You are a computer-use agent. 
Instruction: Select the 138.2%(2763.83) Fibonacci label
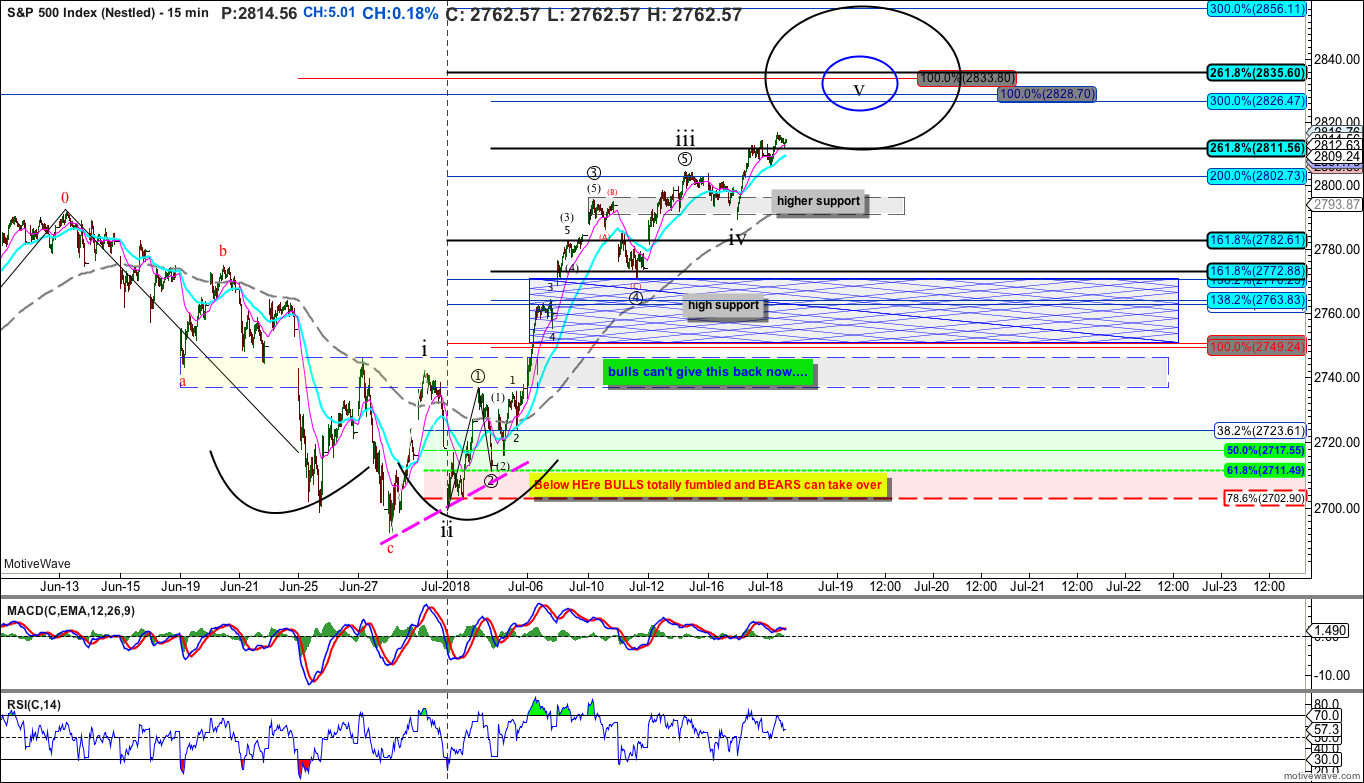tap(1257, 300)
